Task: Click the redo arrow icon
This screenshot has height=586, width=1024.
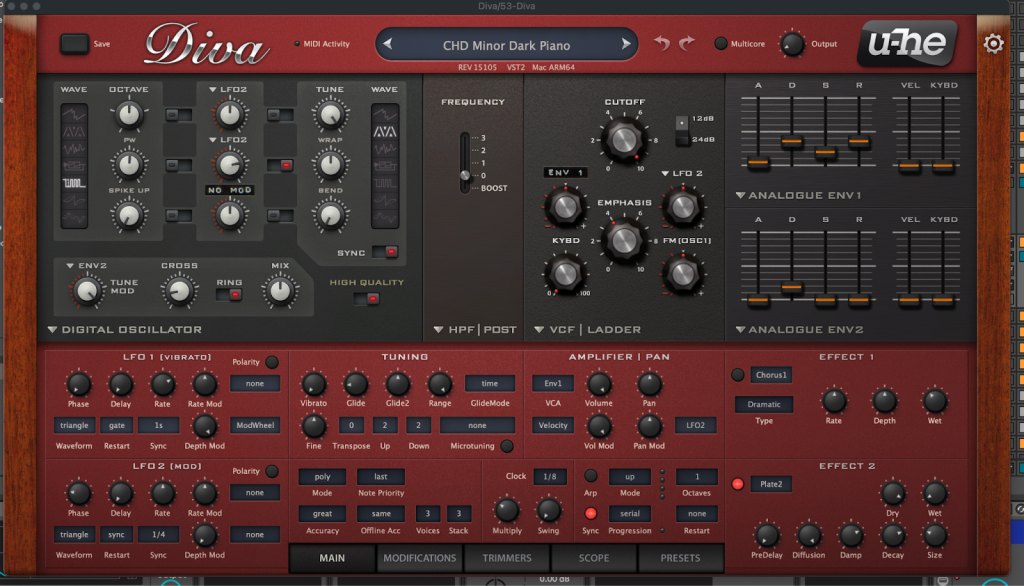Action: [x=686, y=44]
